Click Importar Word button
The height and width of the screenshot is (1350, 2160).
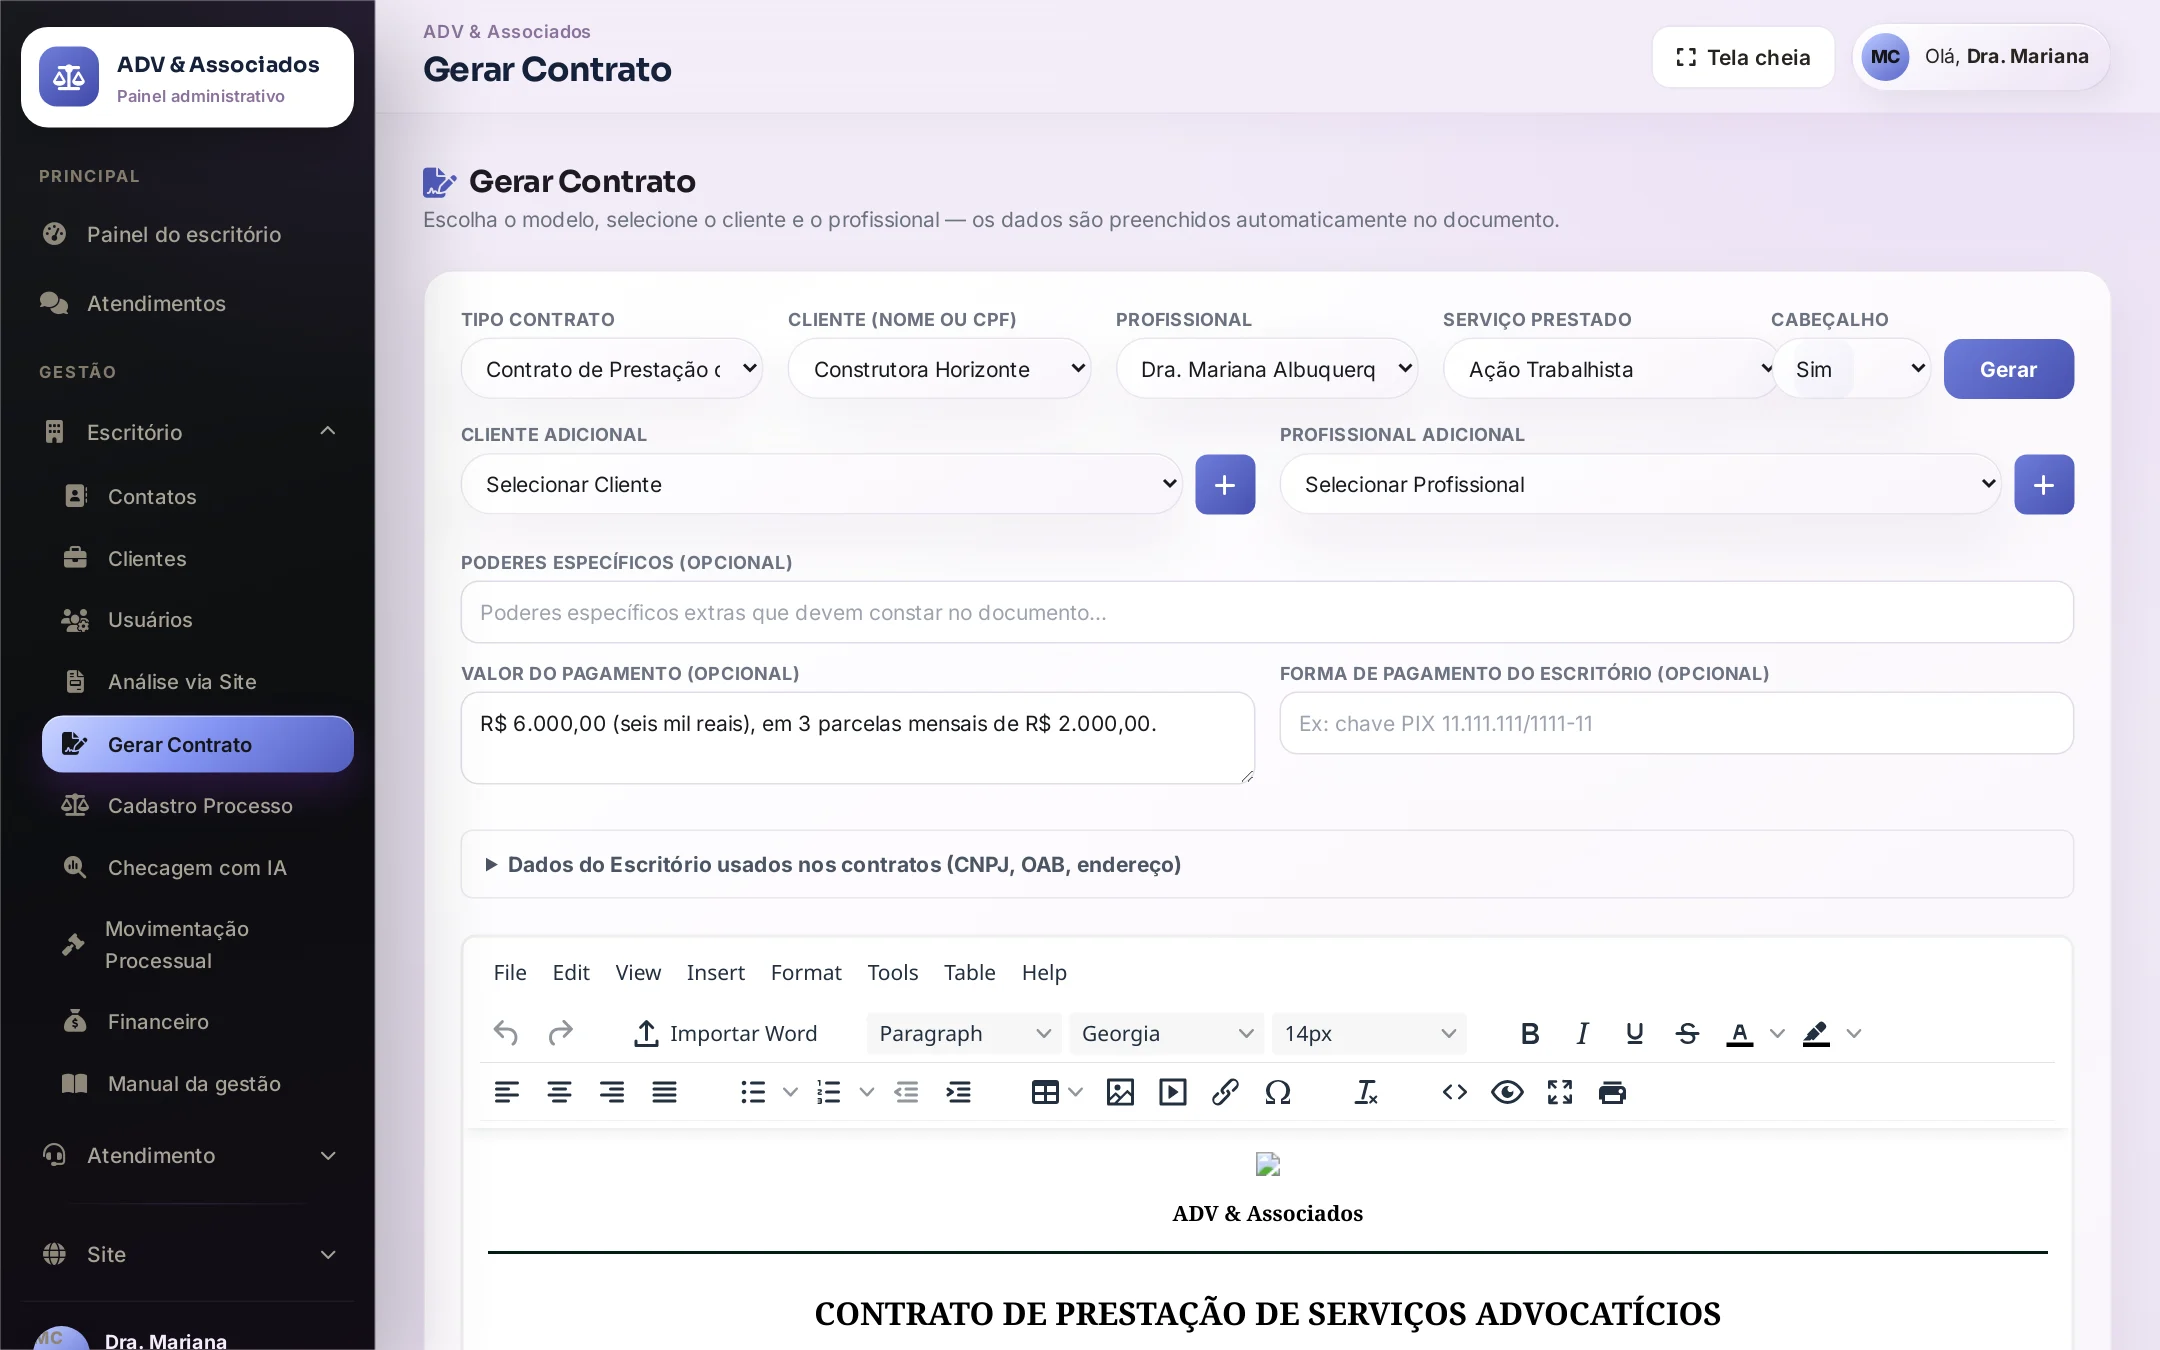click(x=726, y=1033)
